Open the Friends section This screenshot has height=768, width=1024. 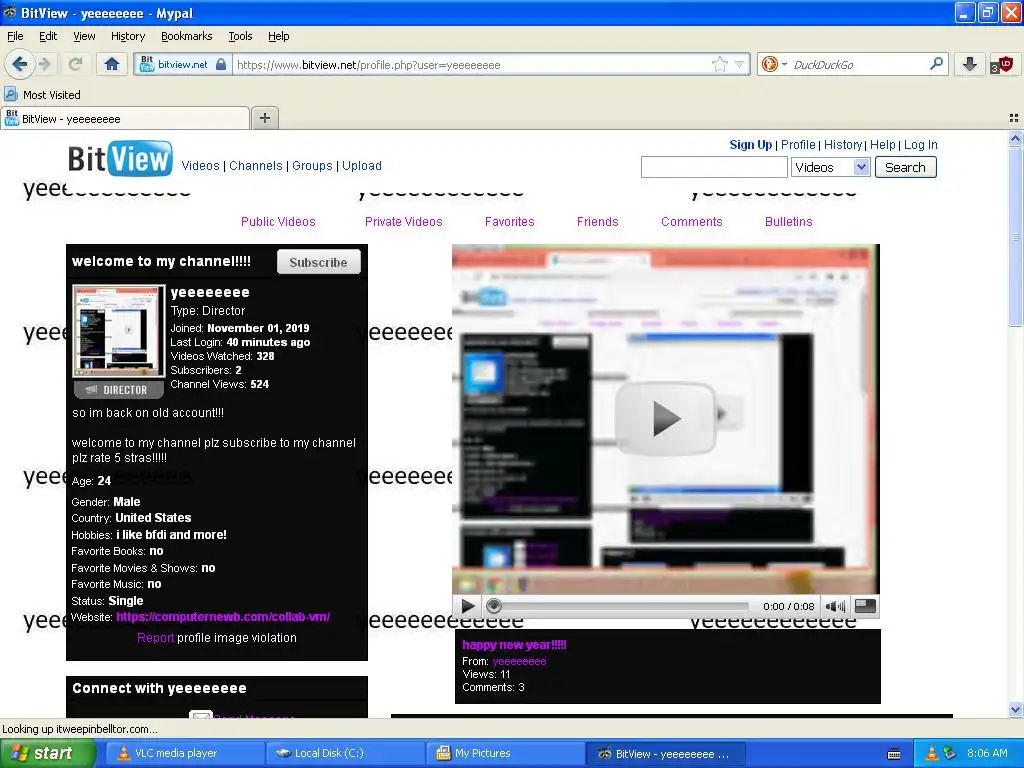click(x=598, y=221)
